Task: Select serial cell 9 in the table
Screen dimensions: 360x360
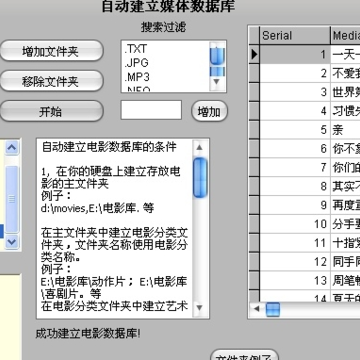Action: (x=295, y=205)
